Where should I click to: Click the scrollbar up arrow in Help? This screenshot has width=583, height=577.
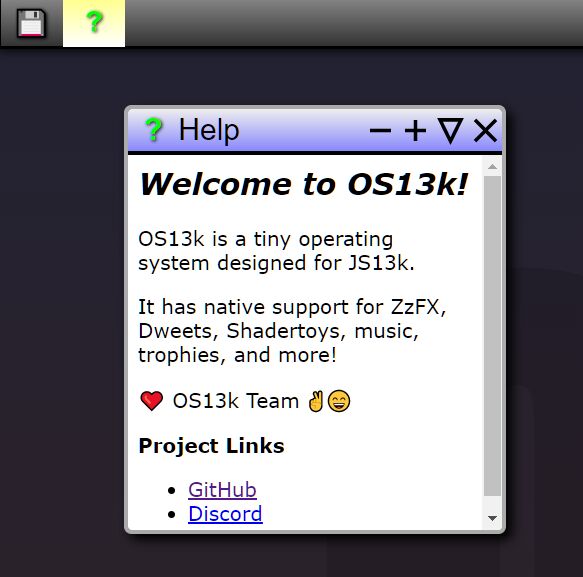point(492,166)
